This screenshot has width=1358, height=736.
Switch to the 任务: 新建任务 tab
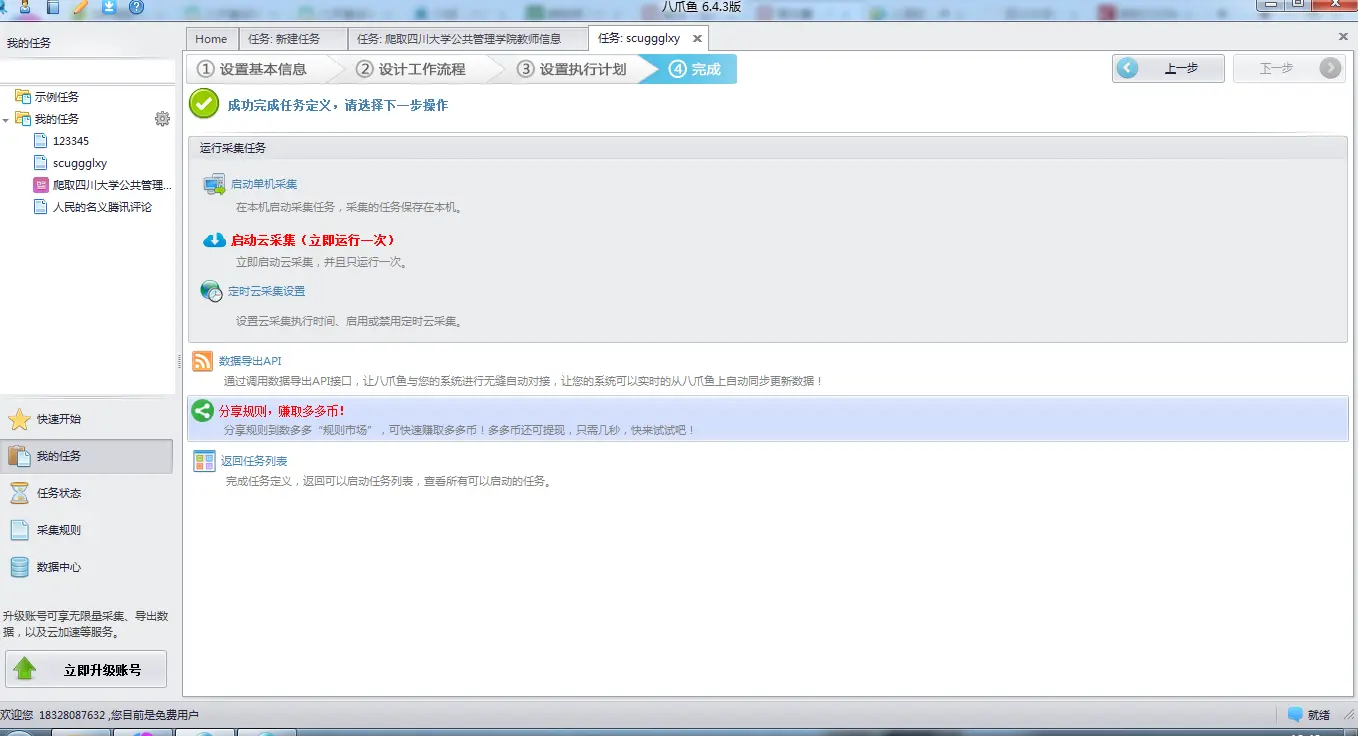[292, 39]
